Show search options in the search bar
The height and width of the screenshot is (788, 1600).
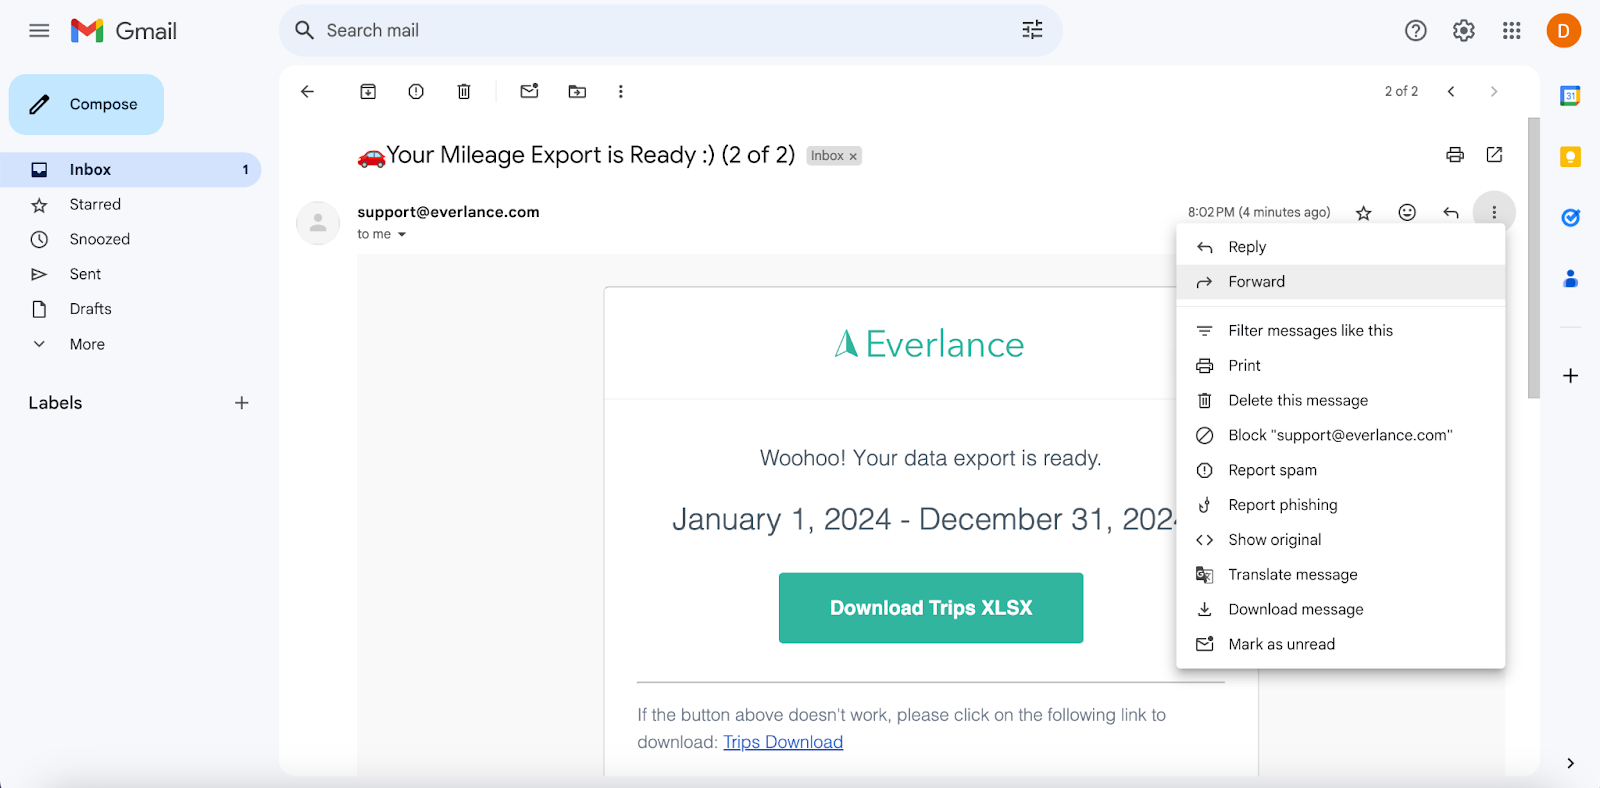1032,31
